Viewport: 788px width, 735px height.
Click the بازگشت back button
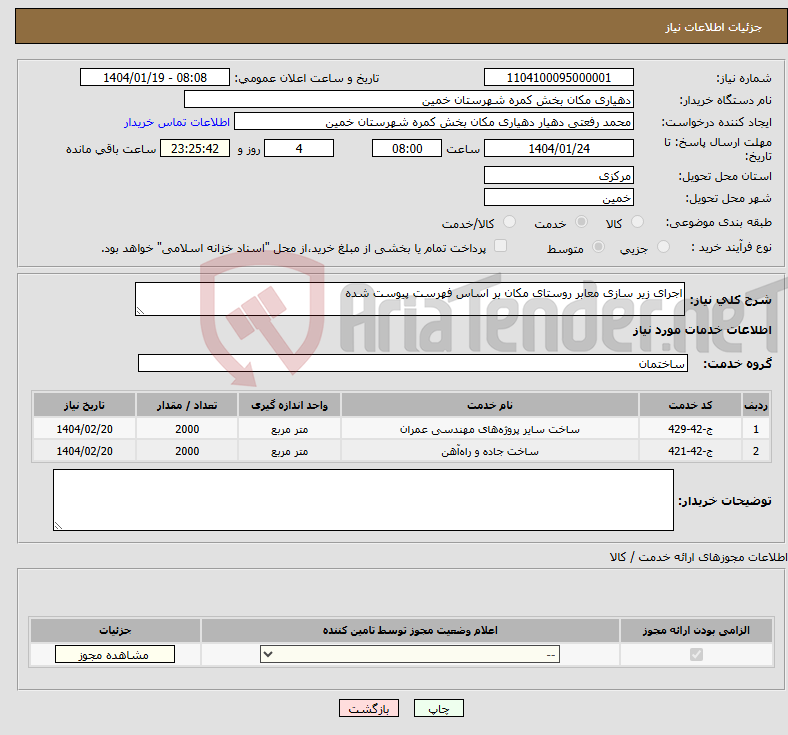[369, 708]
